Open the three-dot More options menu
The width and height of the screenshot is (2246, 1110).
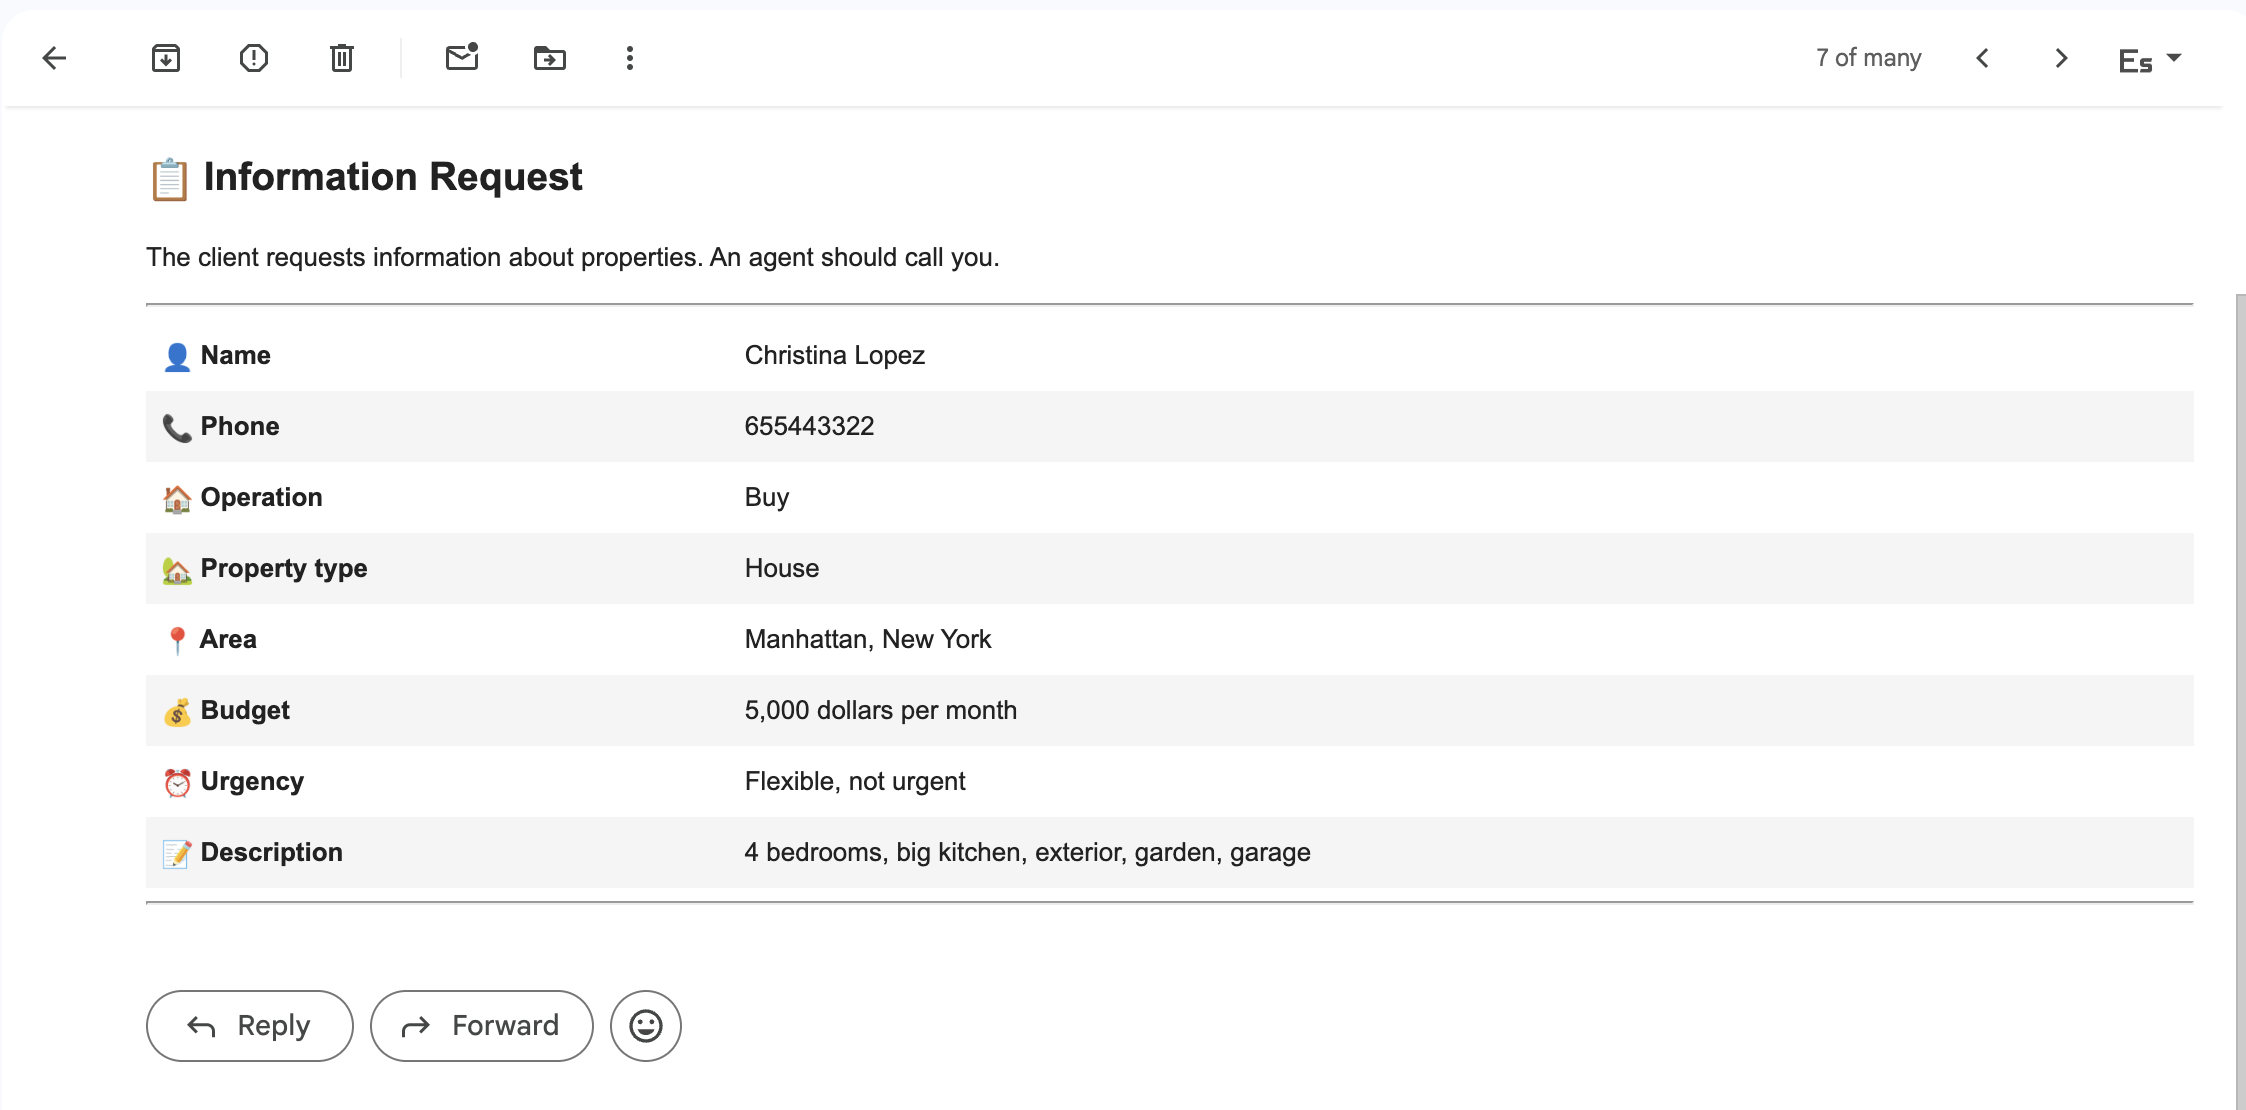point(630,58)
